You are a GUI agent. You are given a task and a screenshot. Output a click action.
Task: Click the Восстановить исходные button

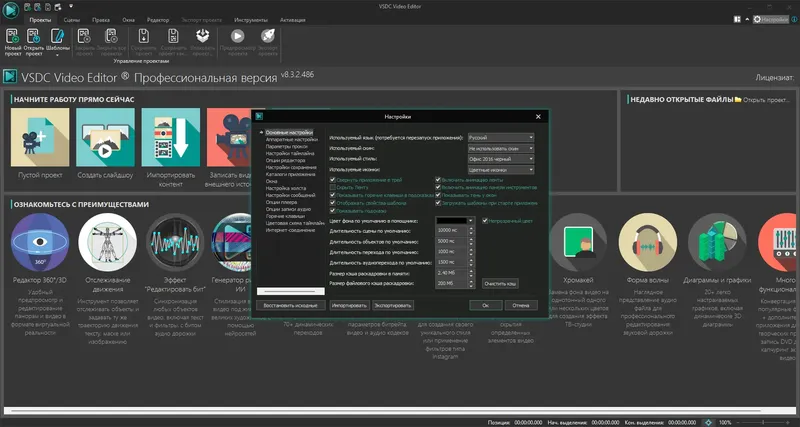coord(291,305)
